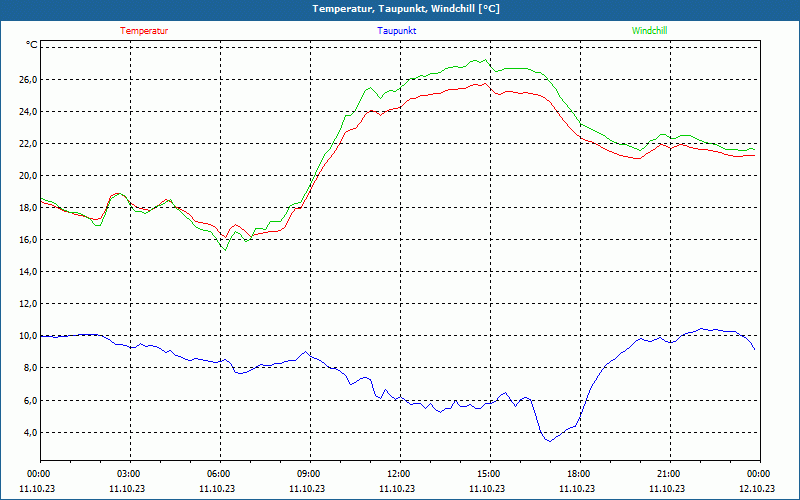
Task: Click the Taupunkt curve minimum near 17:00
Action: coord(549,441)
